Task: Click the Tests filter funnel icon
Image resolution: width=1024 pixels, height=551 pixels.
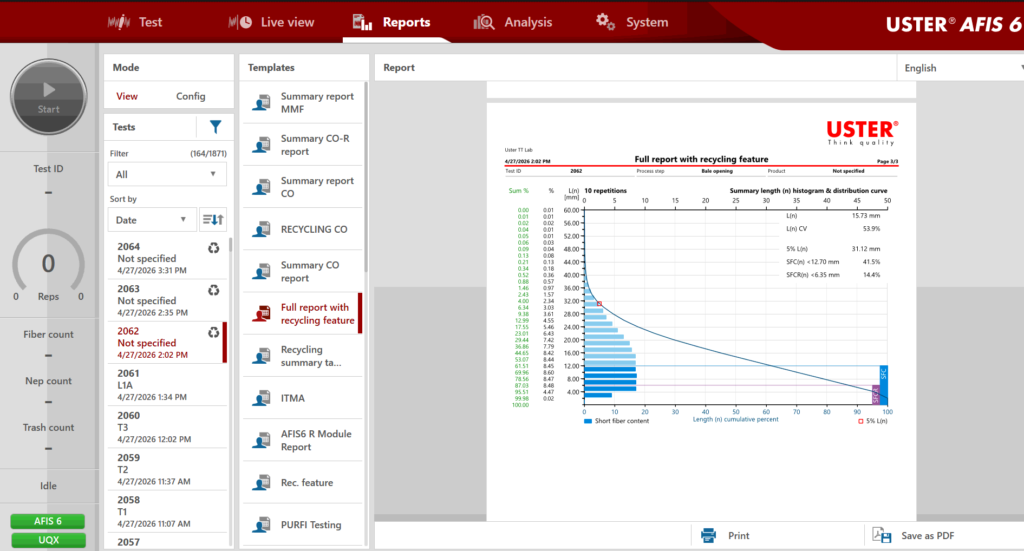Action: (x=215, y=127)
